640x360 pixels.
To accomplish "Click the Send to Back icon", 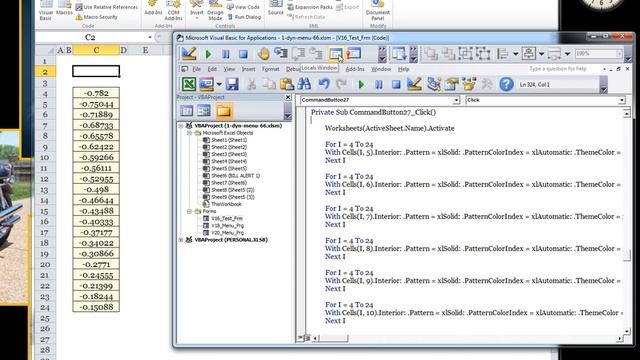I will tap(448, 54).
